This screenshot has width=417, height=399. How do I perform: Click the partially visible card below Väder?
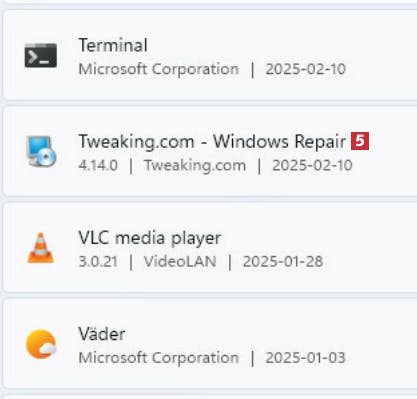210,397
